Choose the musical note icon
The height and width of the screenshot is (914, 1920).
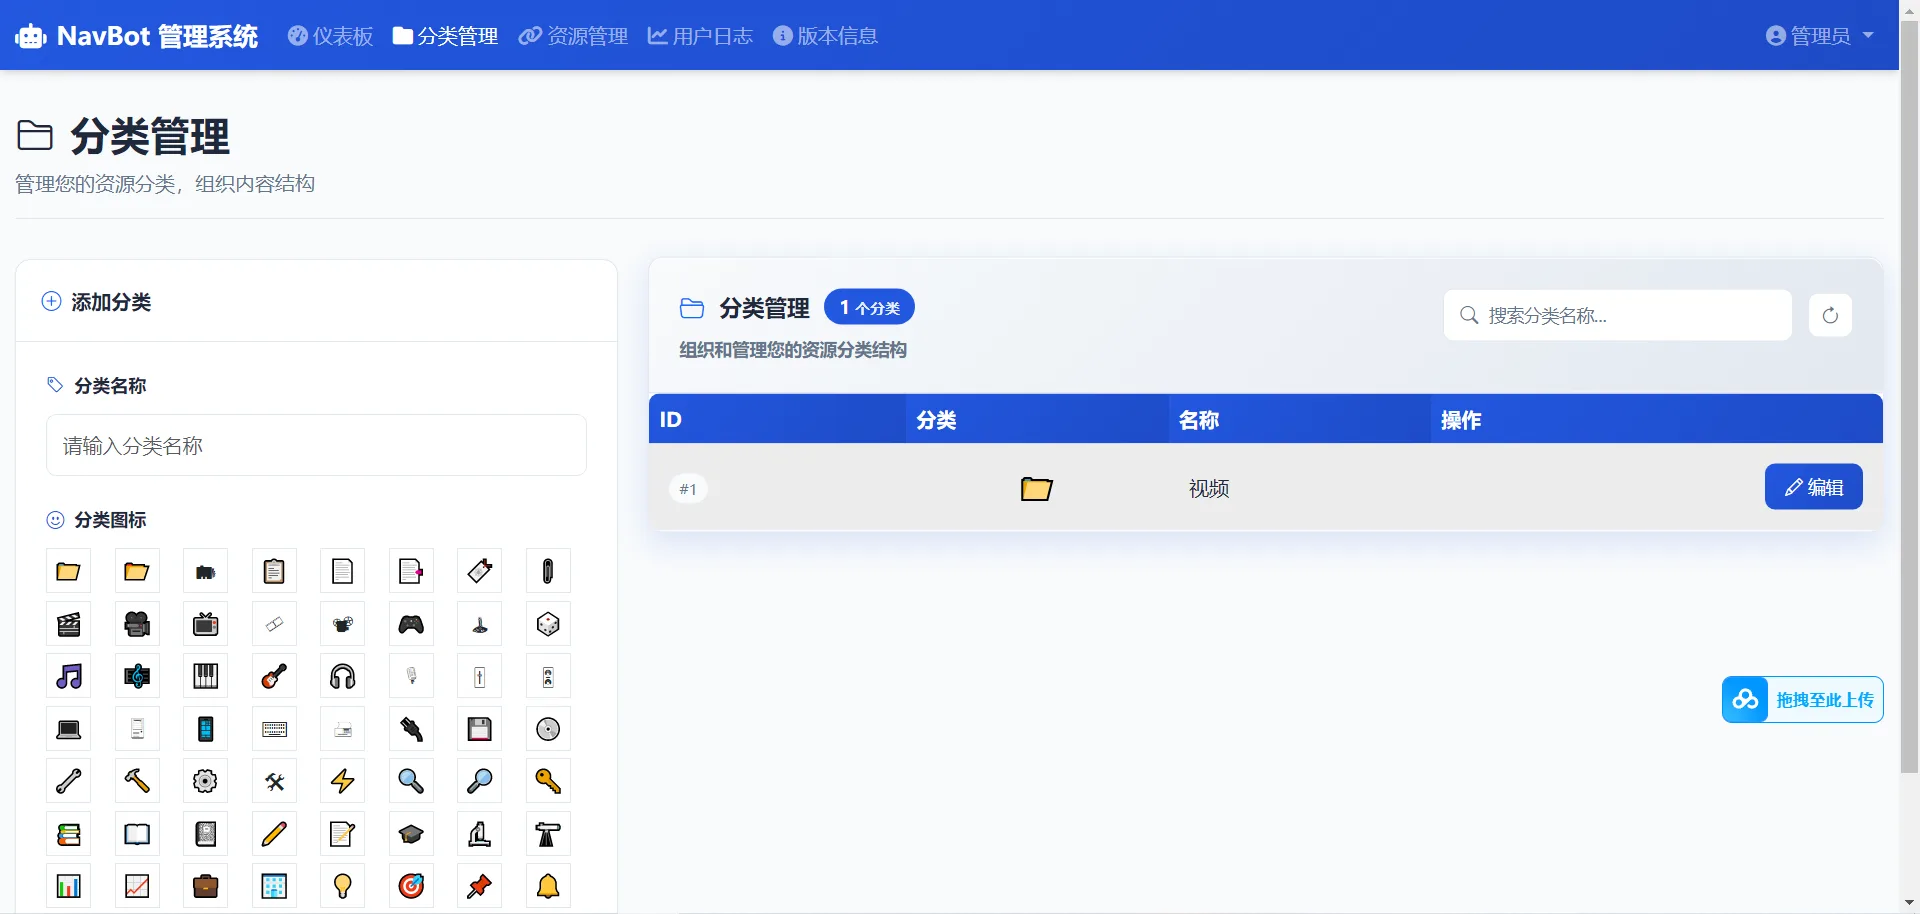(x=68, y=676)
